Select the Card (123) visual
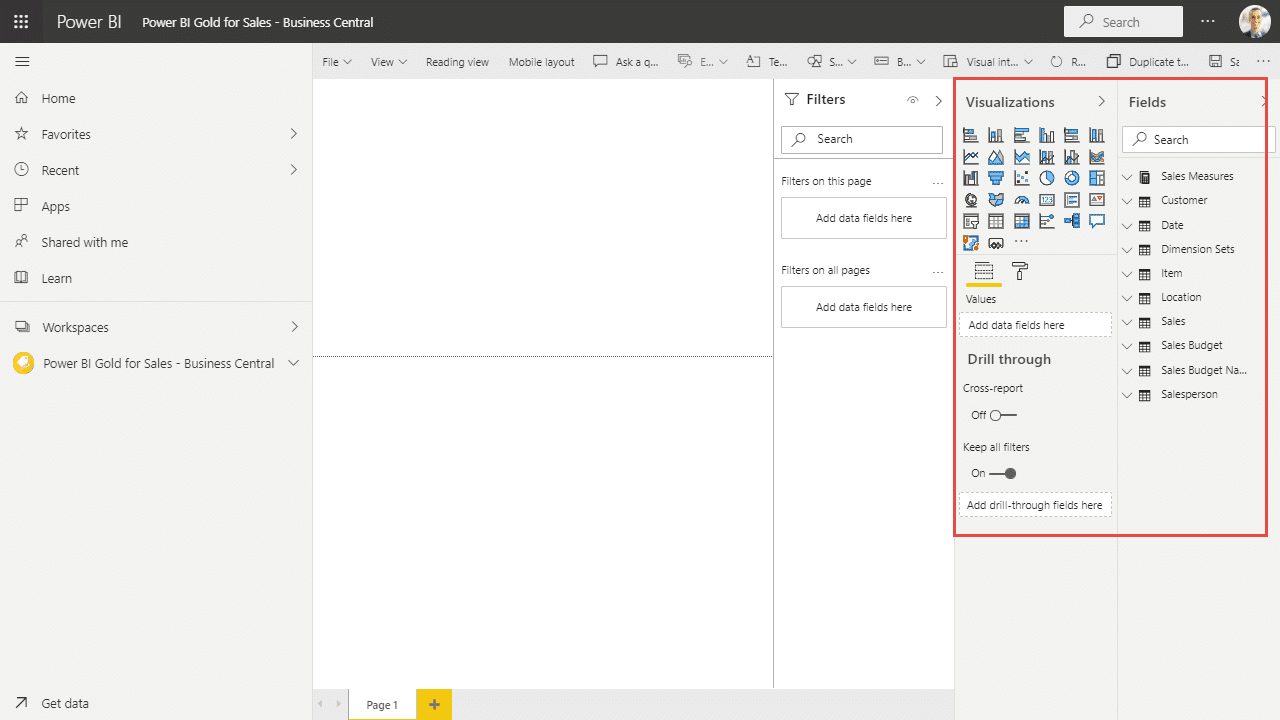Viewport: 1280px width, 720px height. (1047, 200)
